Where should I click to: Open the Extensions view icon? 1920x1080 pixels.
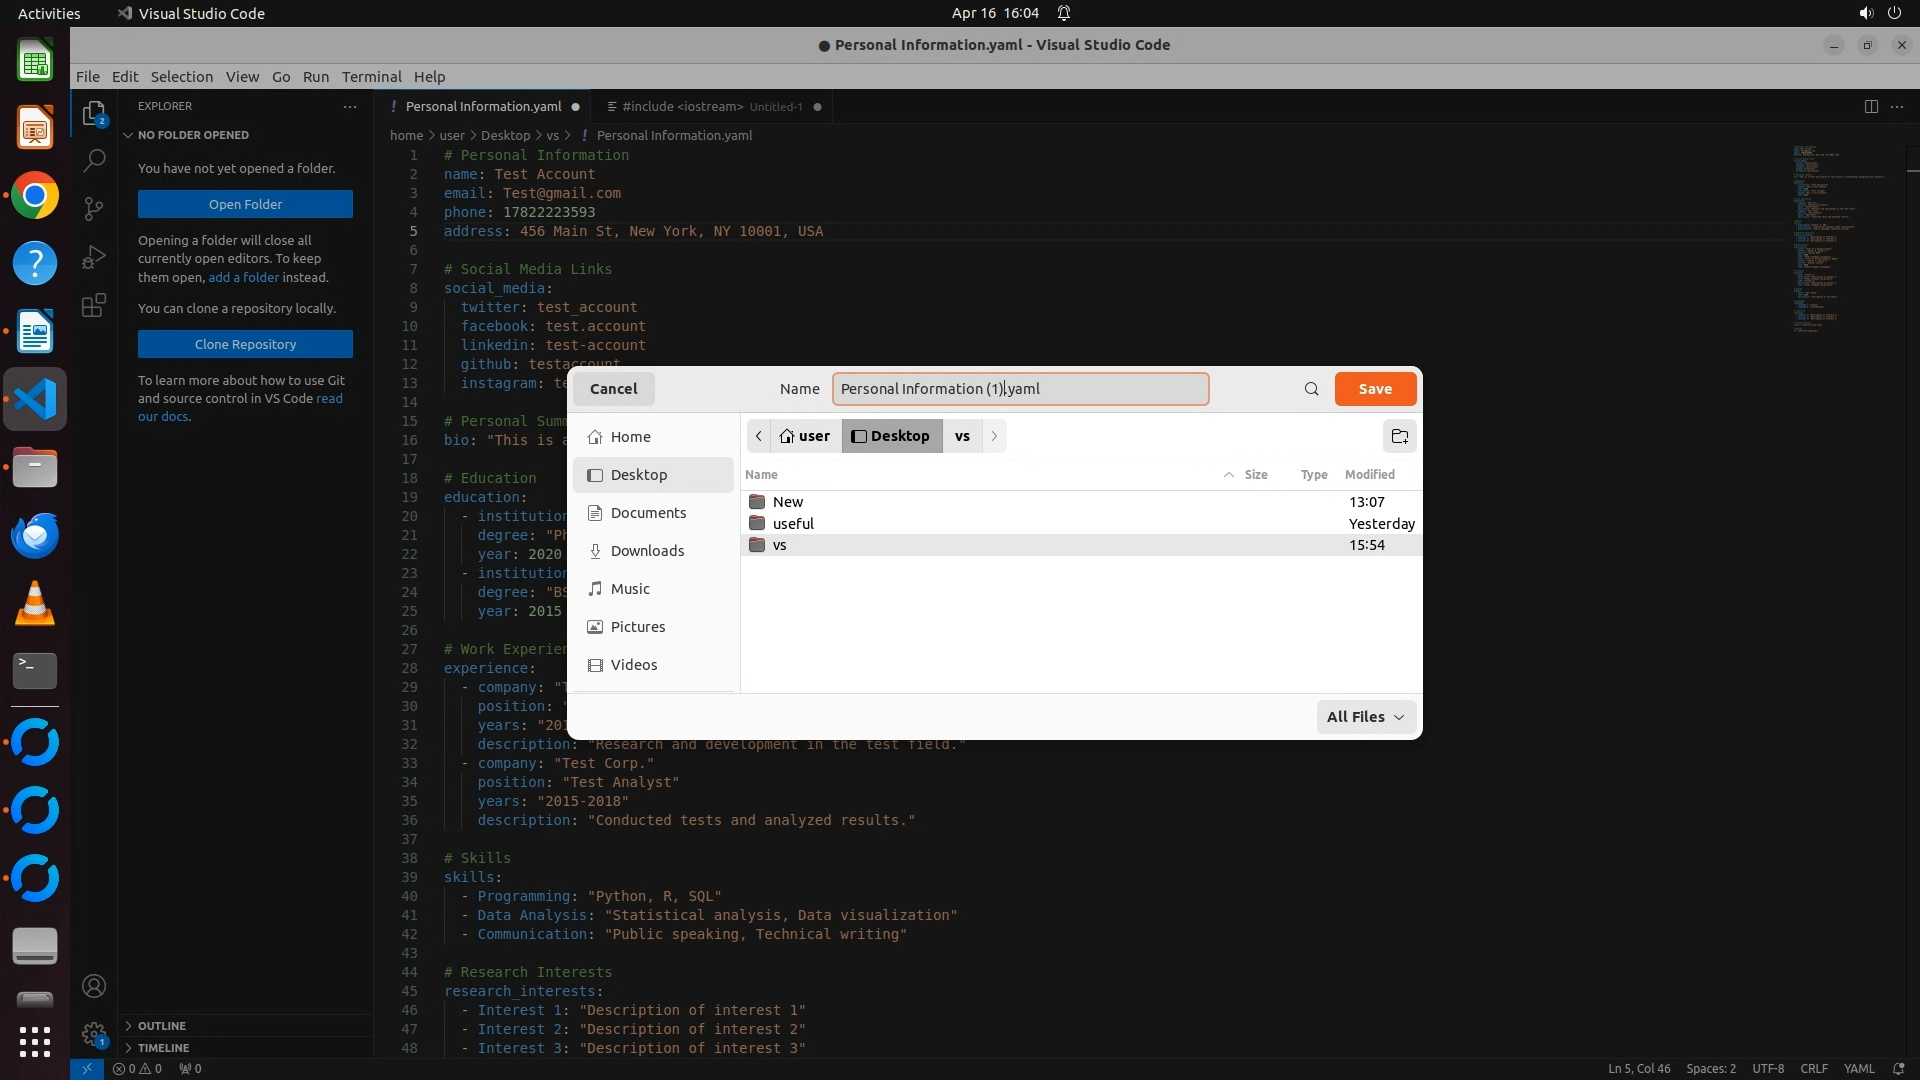[94, 306]
